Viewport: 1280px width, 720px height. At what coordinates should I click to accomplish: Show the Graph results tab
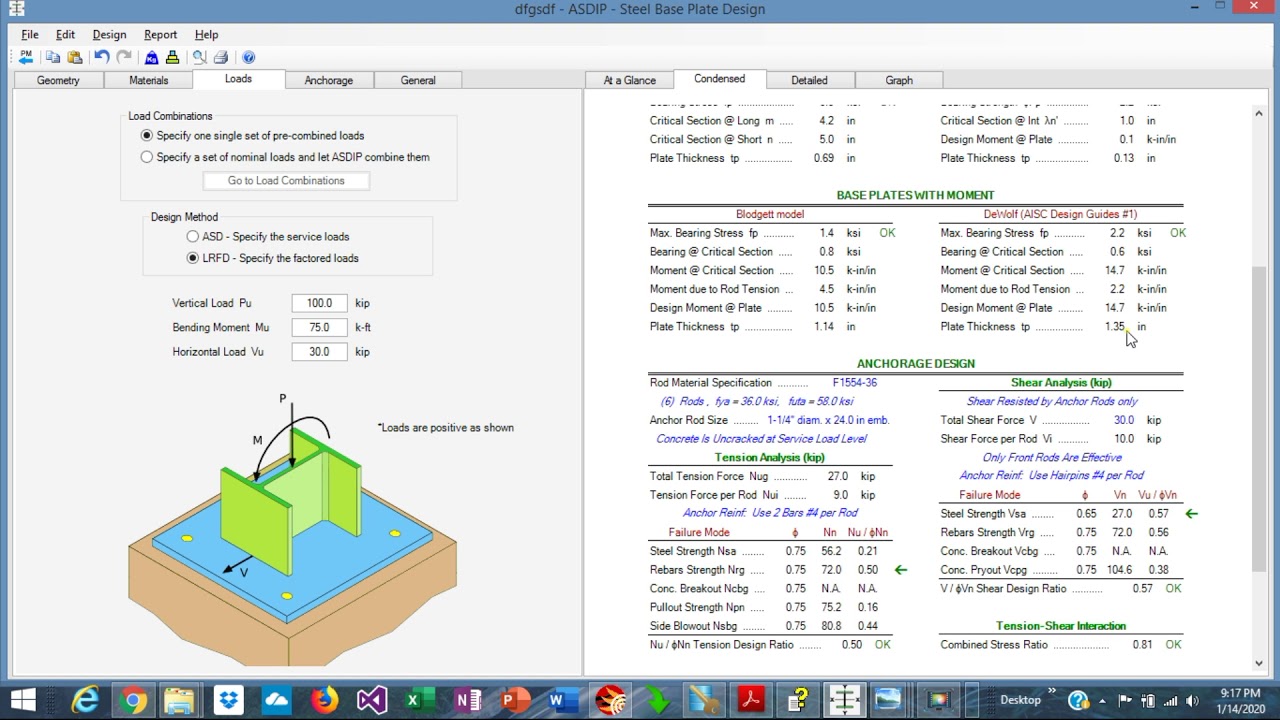[899, 80]
